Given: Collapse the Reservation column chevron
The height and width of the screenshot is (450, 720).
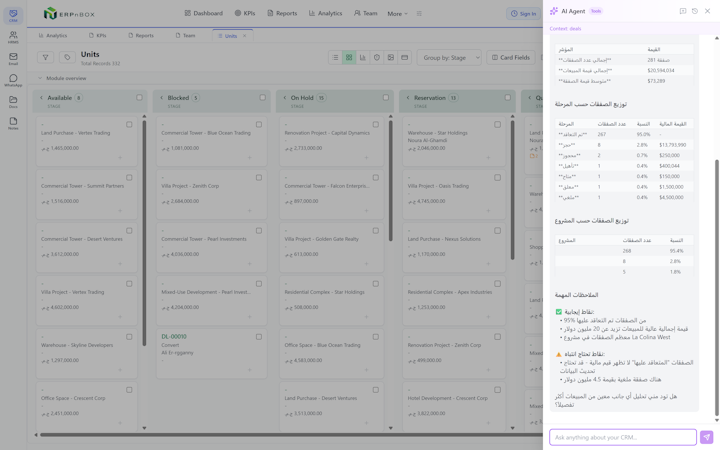Looking at the screenshot, I should coord(408,98).
